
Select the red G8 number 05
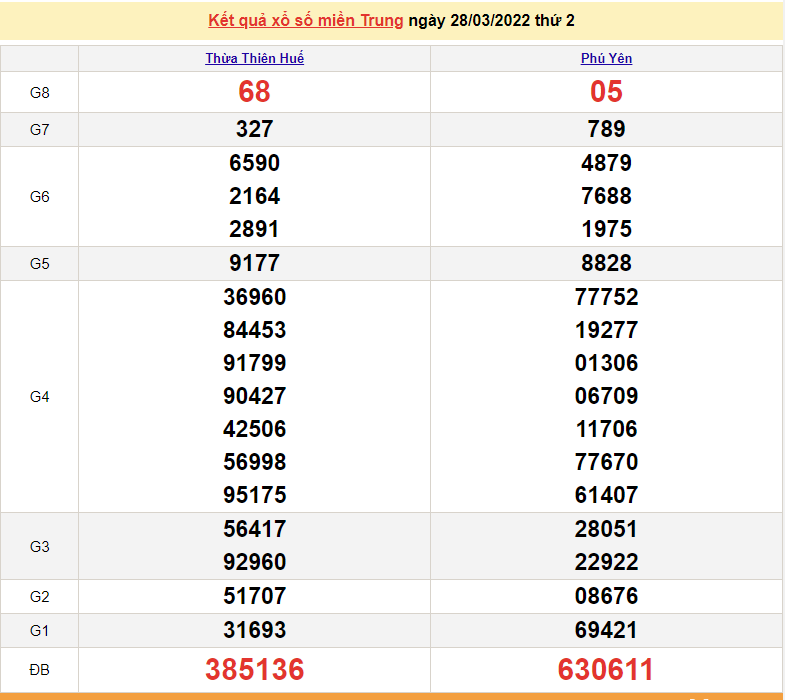point(606,92)
